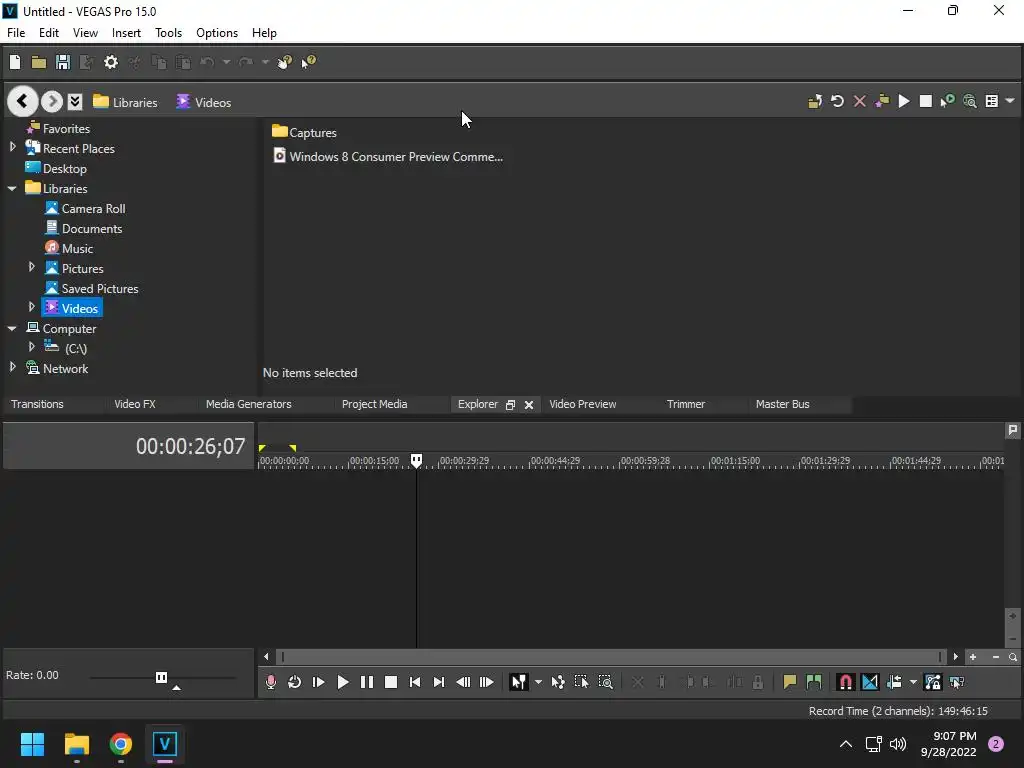Expand the Recent Places tree node
The height and width of the screenshot is (768, 1024).
(12, 148)
